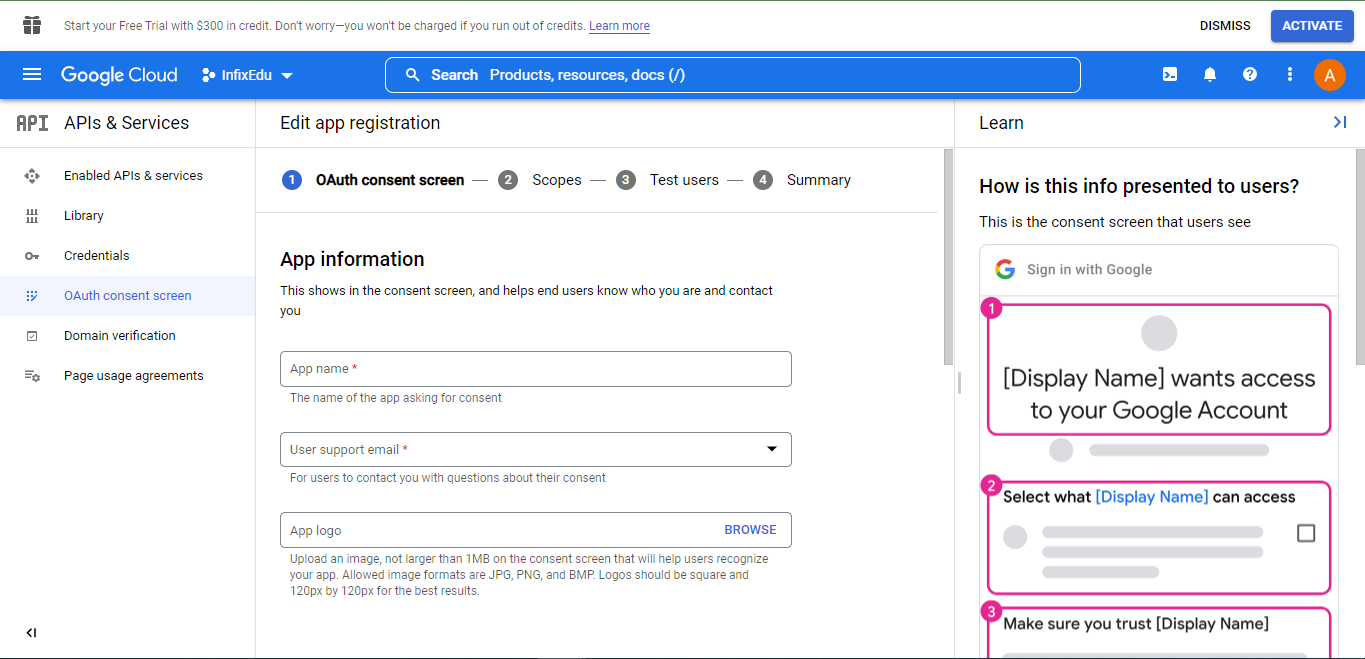Click the App information heading
1365x659 pixels.
pos(352,259)
